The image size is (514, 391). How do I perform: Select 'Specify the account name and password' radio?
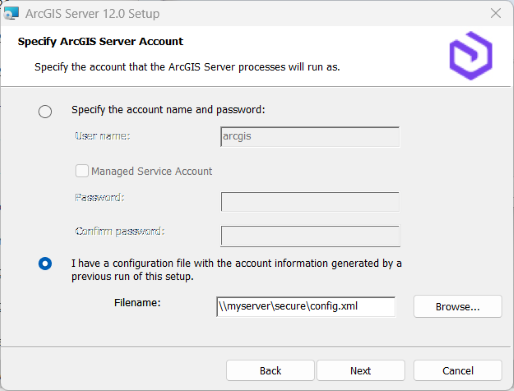45,111
